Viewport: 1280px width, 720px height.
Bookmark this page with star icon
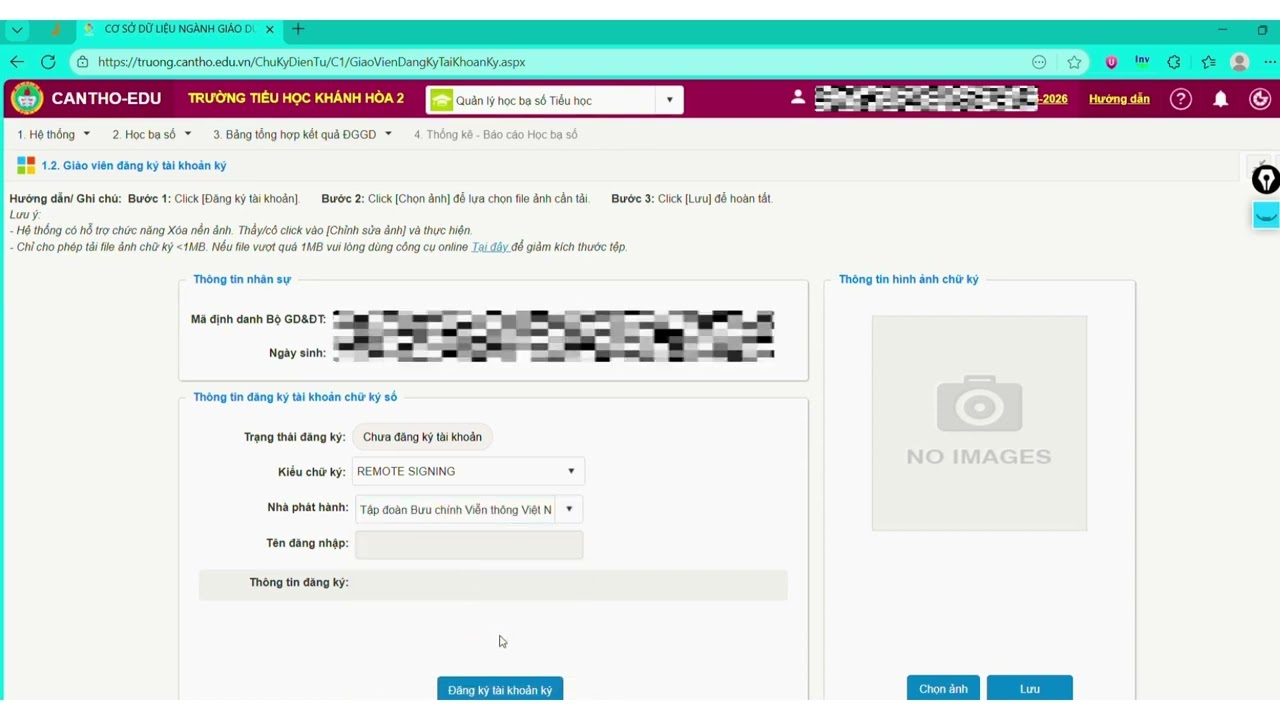[1074, 62]
